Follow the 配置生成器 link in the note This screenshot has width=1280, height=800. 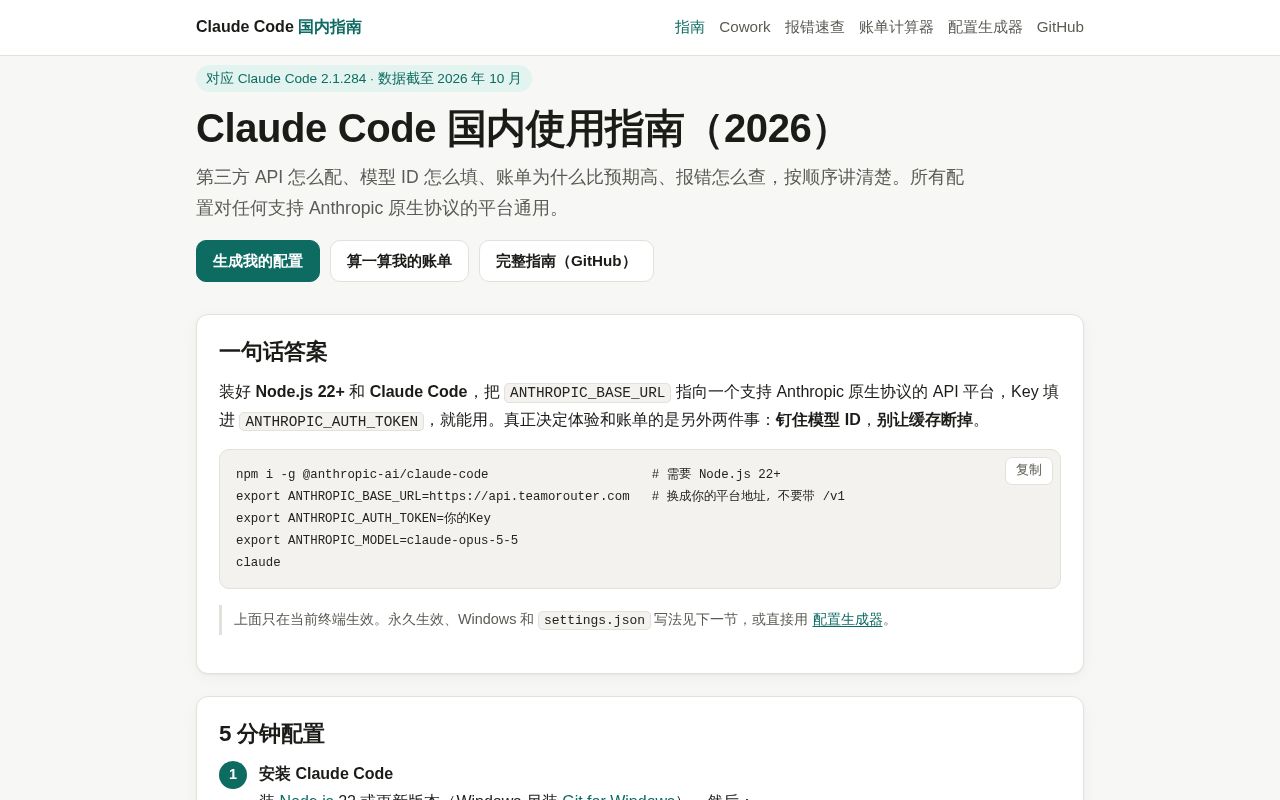coord(848,620)
